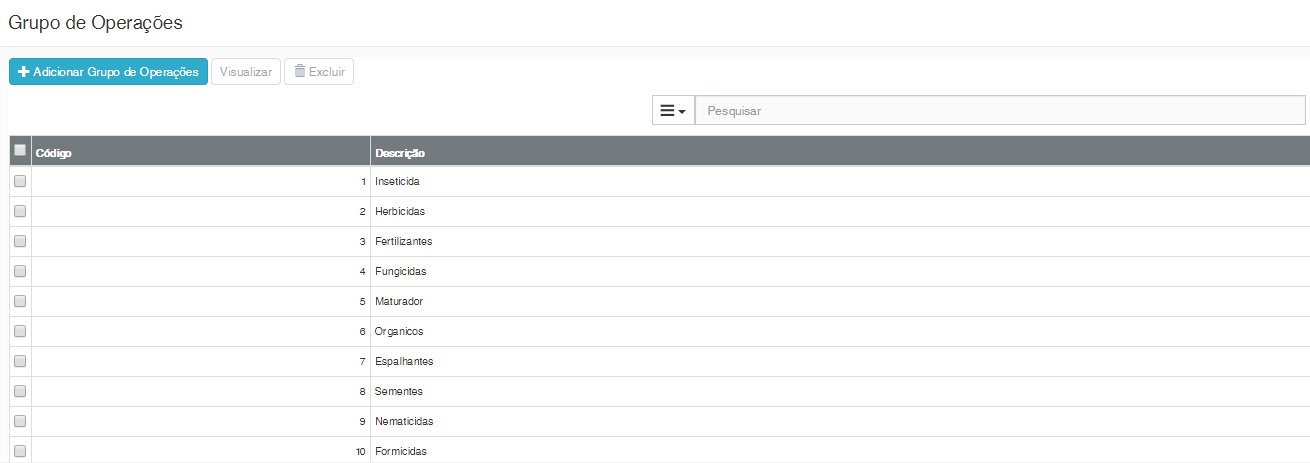Screen dimensions: 1310x463
Task: Click the Sementes description cell
Action: [398, 392]
